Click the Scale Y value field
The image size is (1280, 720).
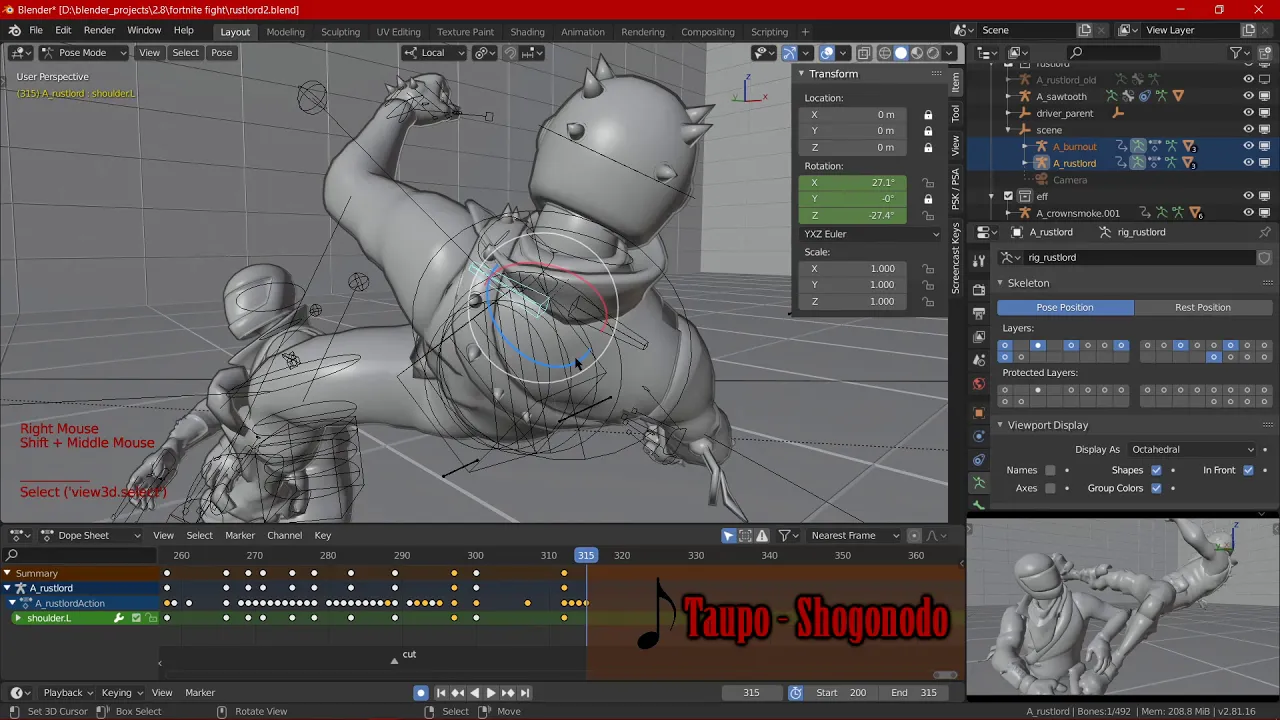(x=853, y=285)
